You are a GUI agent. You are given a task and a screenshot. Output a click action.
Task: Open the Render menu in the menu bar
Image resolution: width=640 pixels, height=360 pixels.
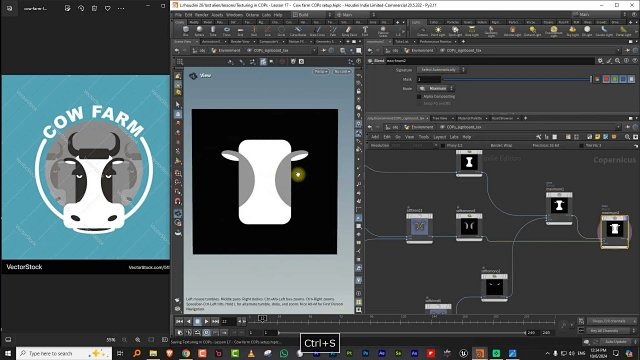pos(202,15)
